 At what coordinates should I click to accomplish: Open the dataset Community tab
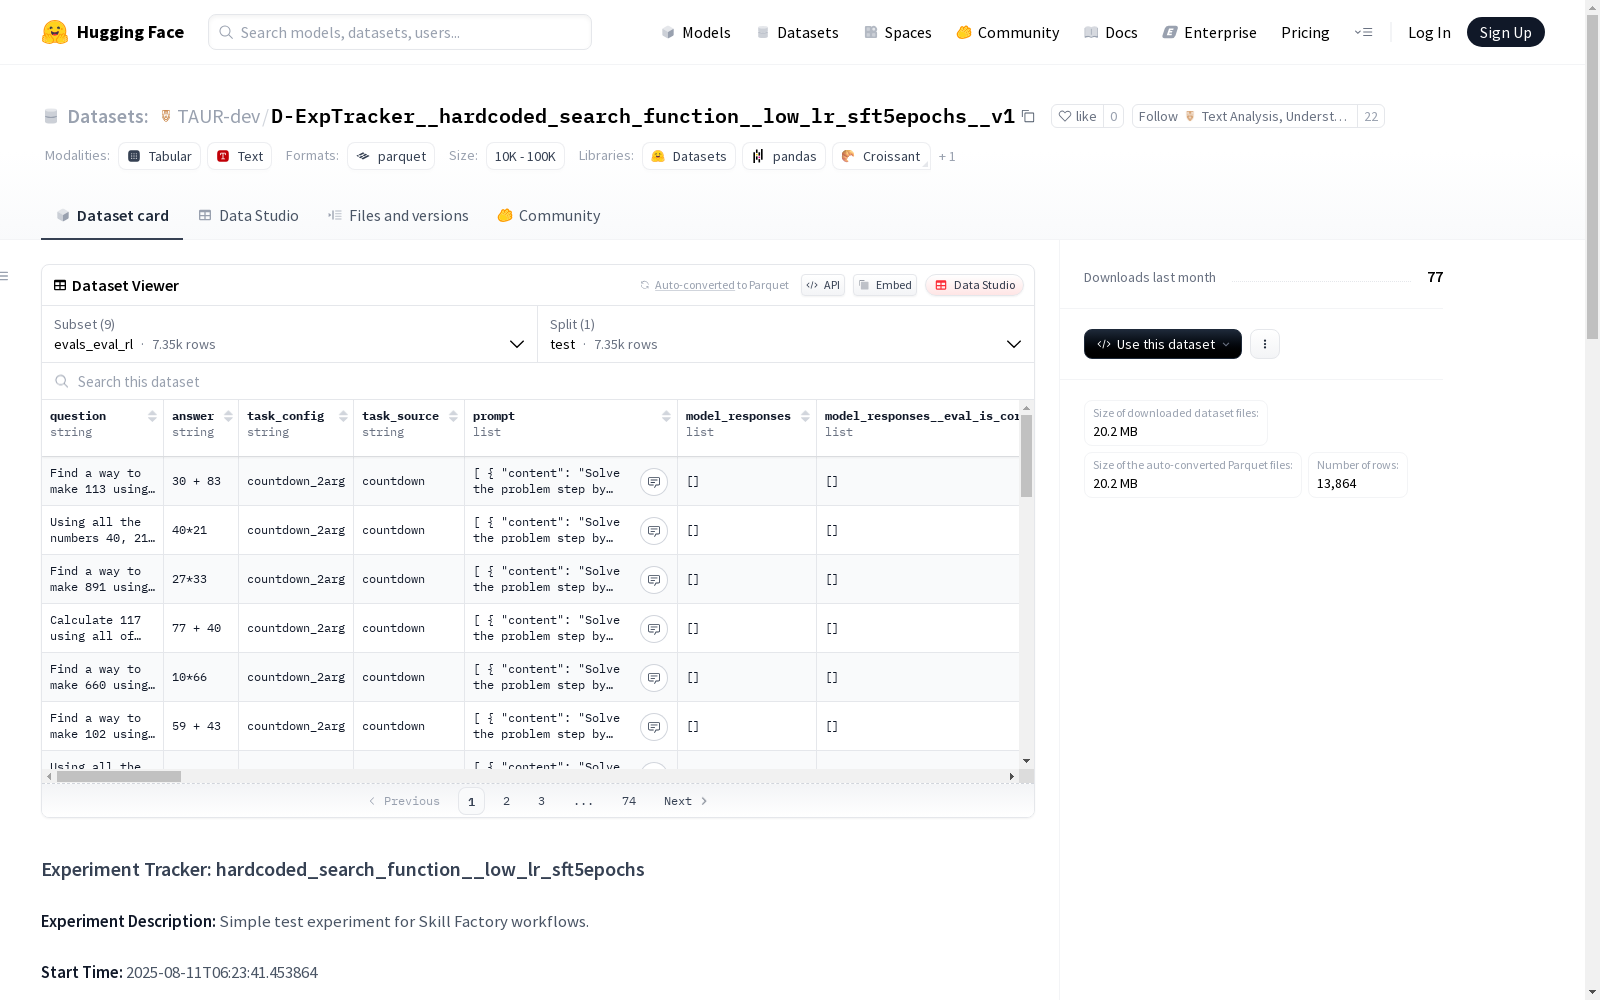tap(548, 216)
